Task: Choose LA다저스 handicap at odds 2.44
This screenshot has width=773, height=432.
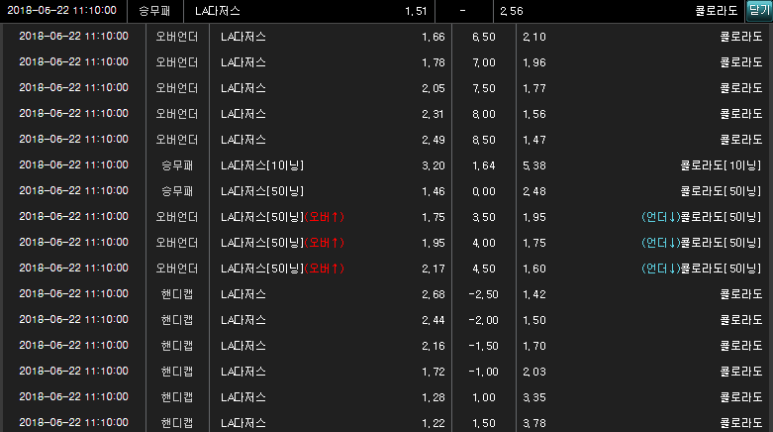Action: [330, 320]
